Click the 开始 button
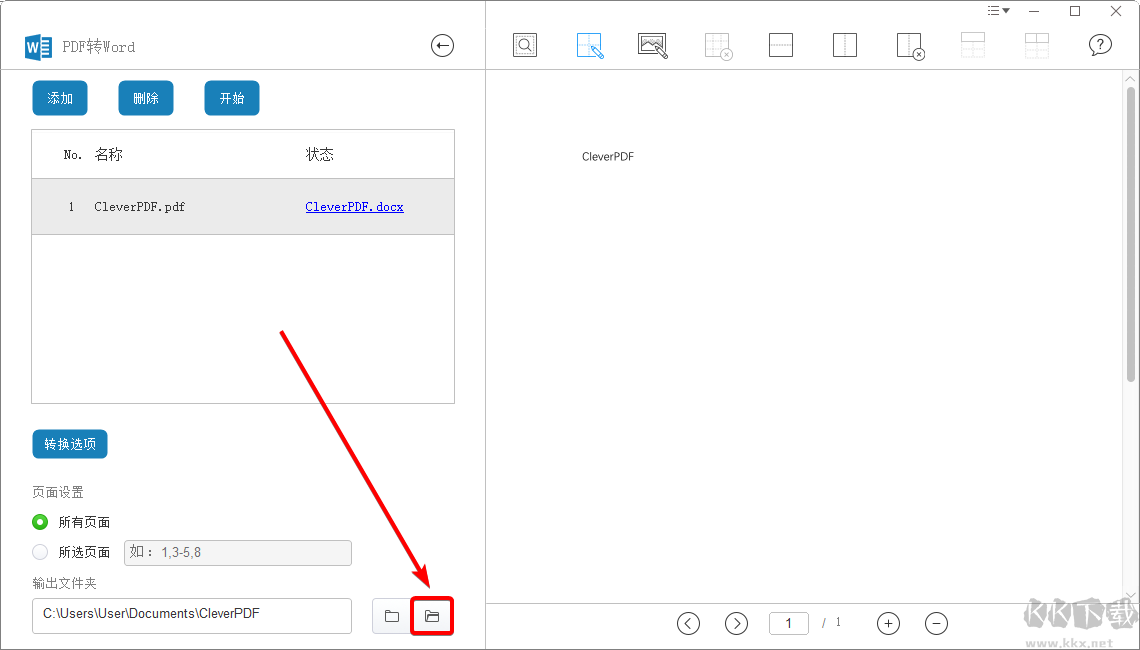The width and height of the screenshot is (1140, 650). click(232, 98)
